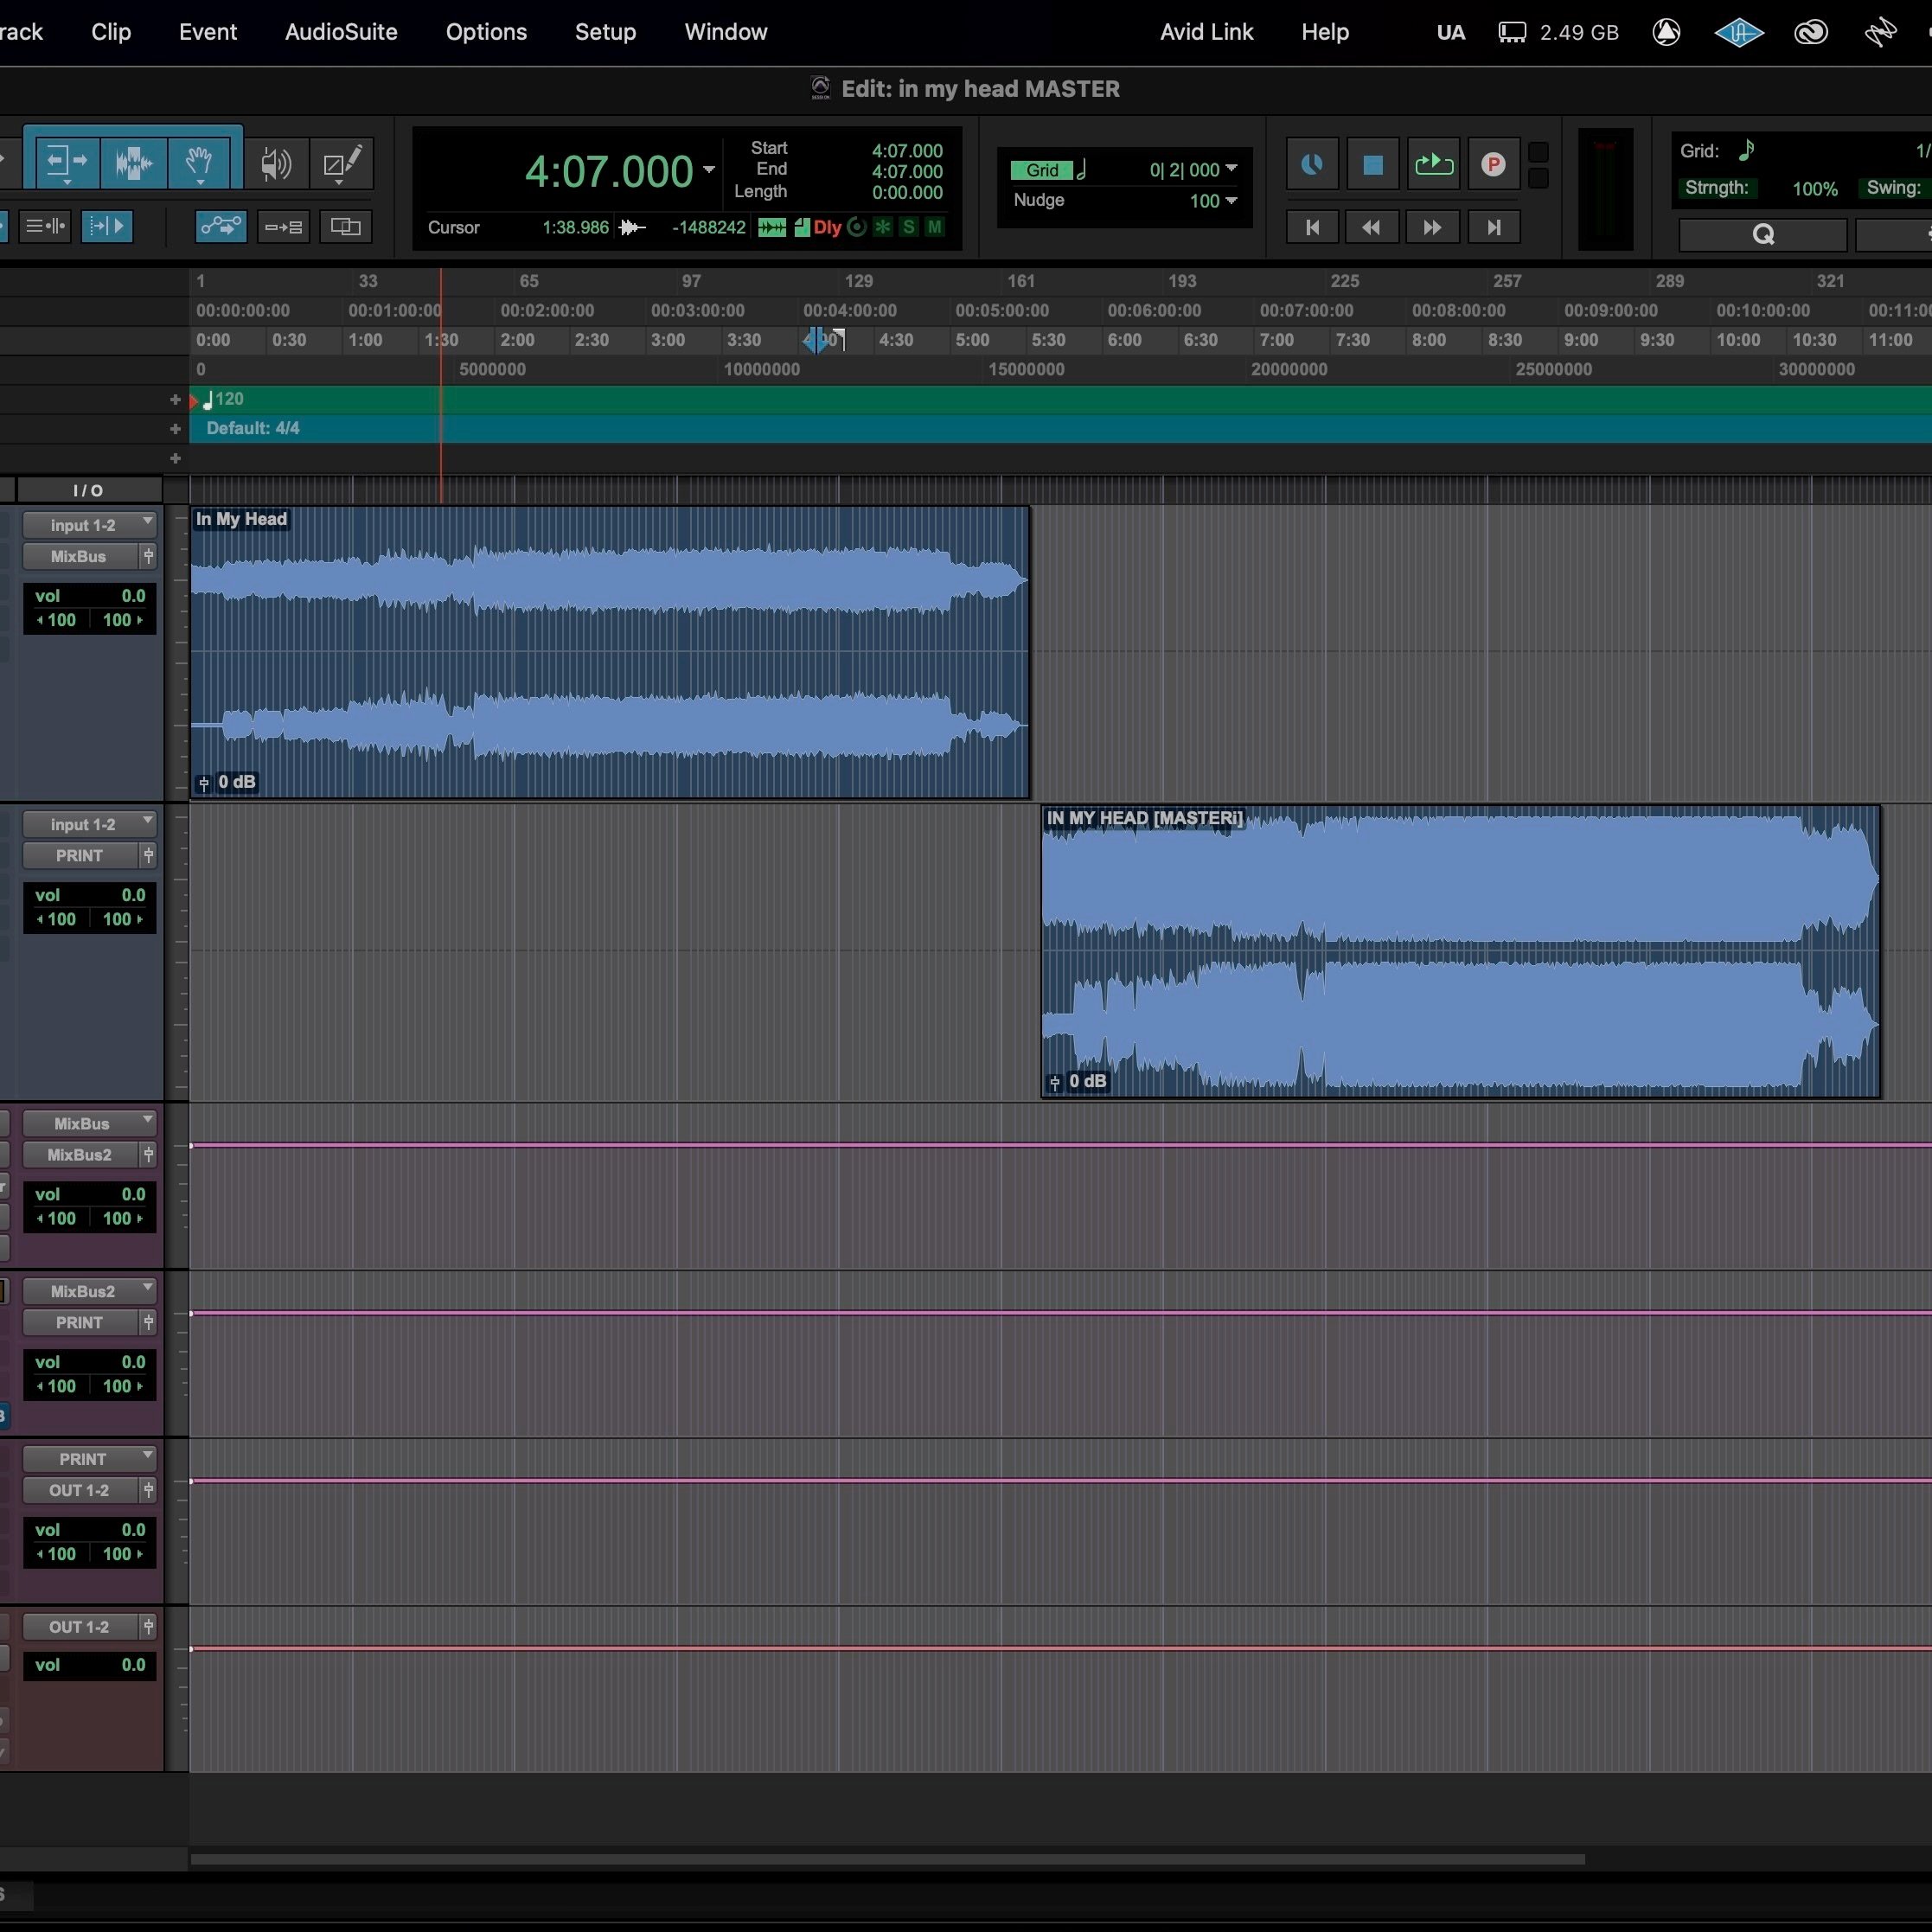Open the Setup menu

point(605,32)
